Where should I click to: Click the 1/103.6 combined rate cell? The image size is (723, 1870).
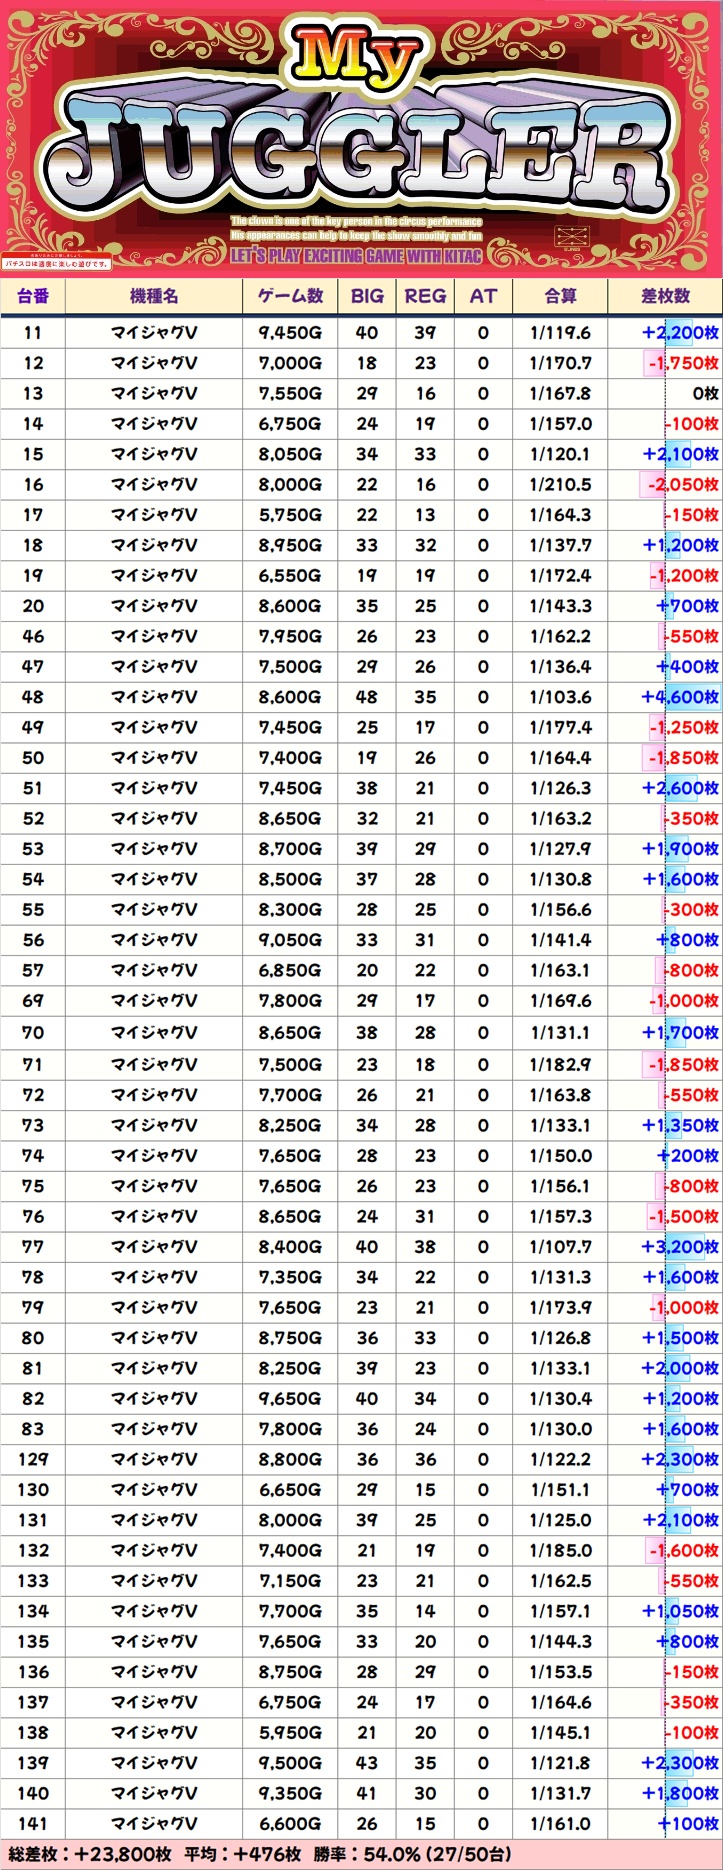click(x=560, y=697)
